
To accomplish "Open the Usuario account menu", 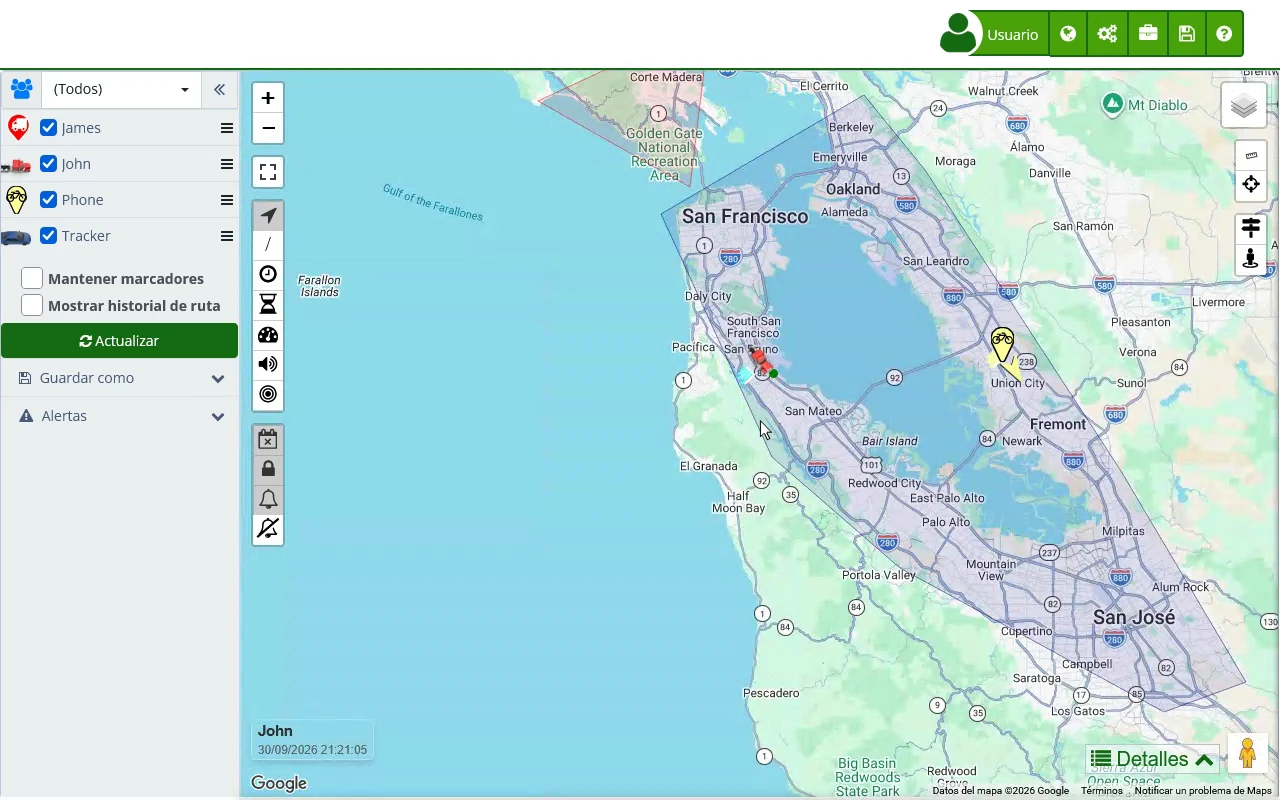I will pos(994,34).
